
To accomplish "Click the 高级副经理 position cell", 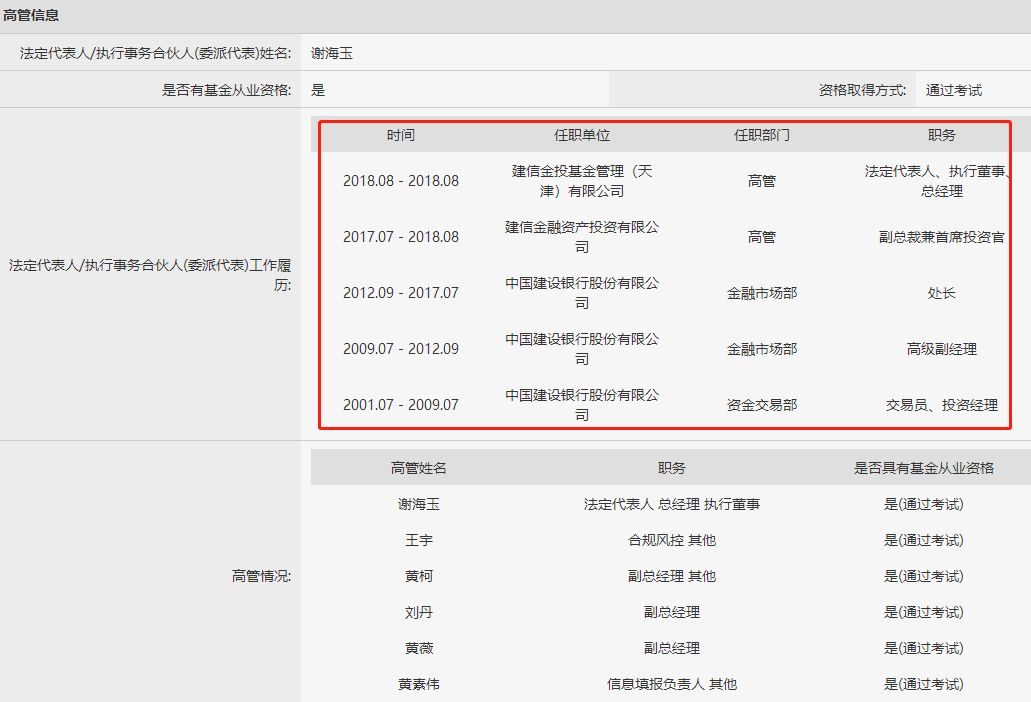I will [942, 348].
